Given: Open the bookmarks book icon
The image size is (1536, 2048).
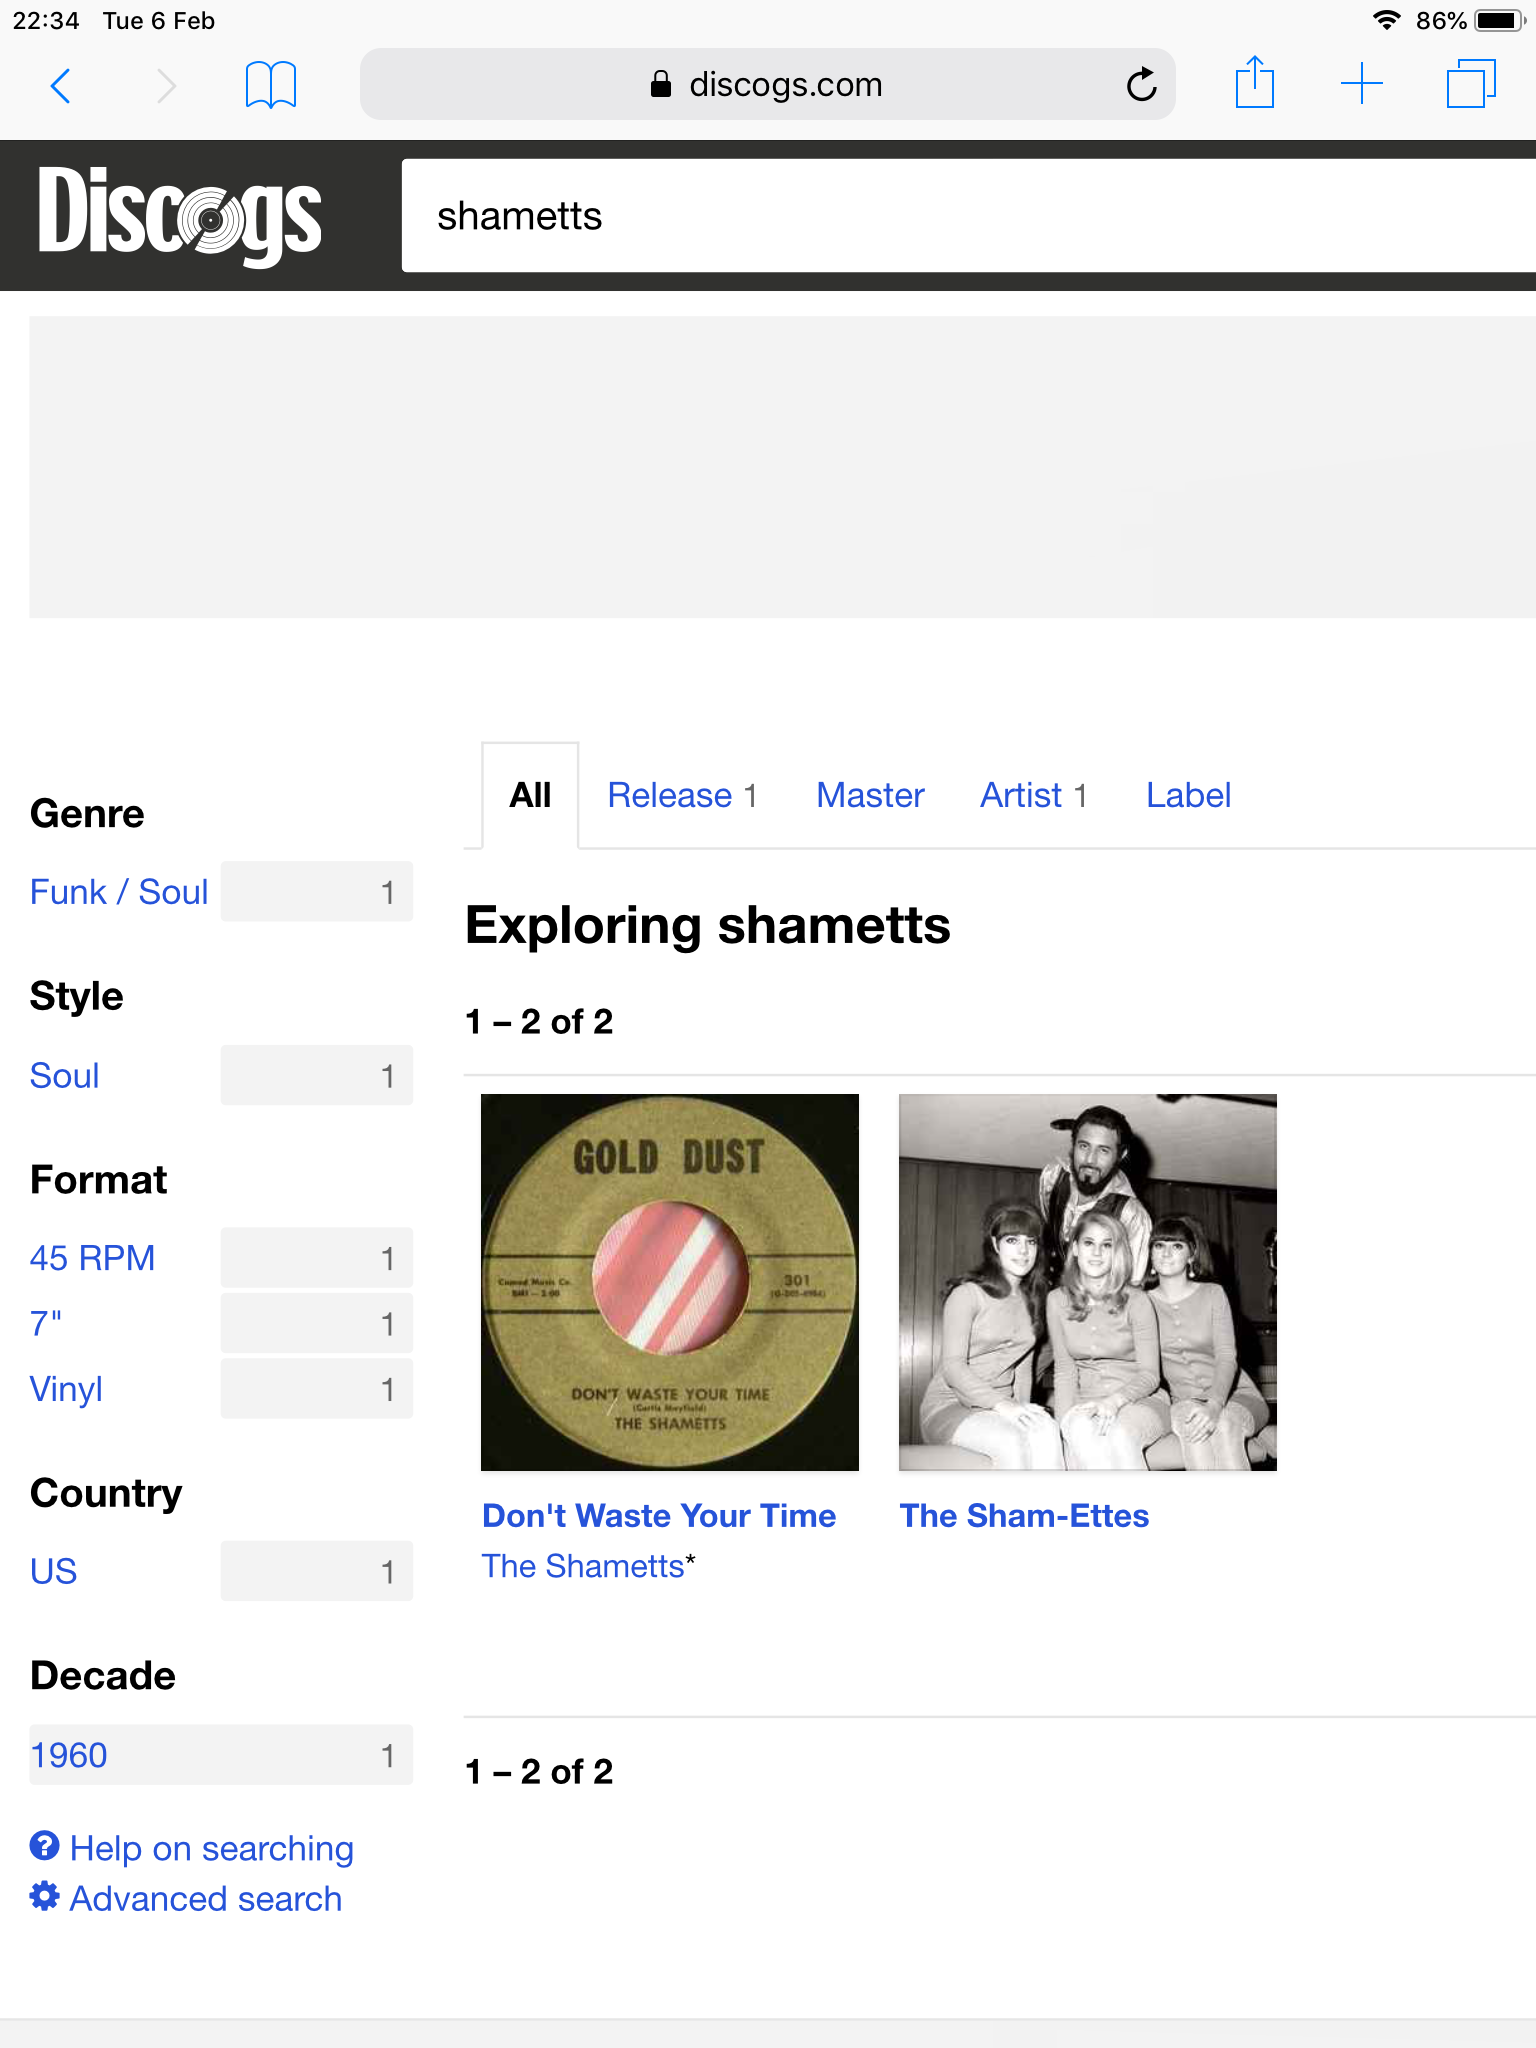Looking at the screenshot, I should point(271,85).
